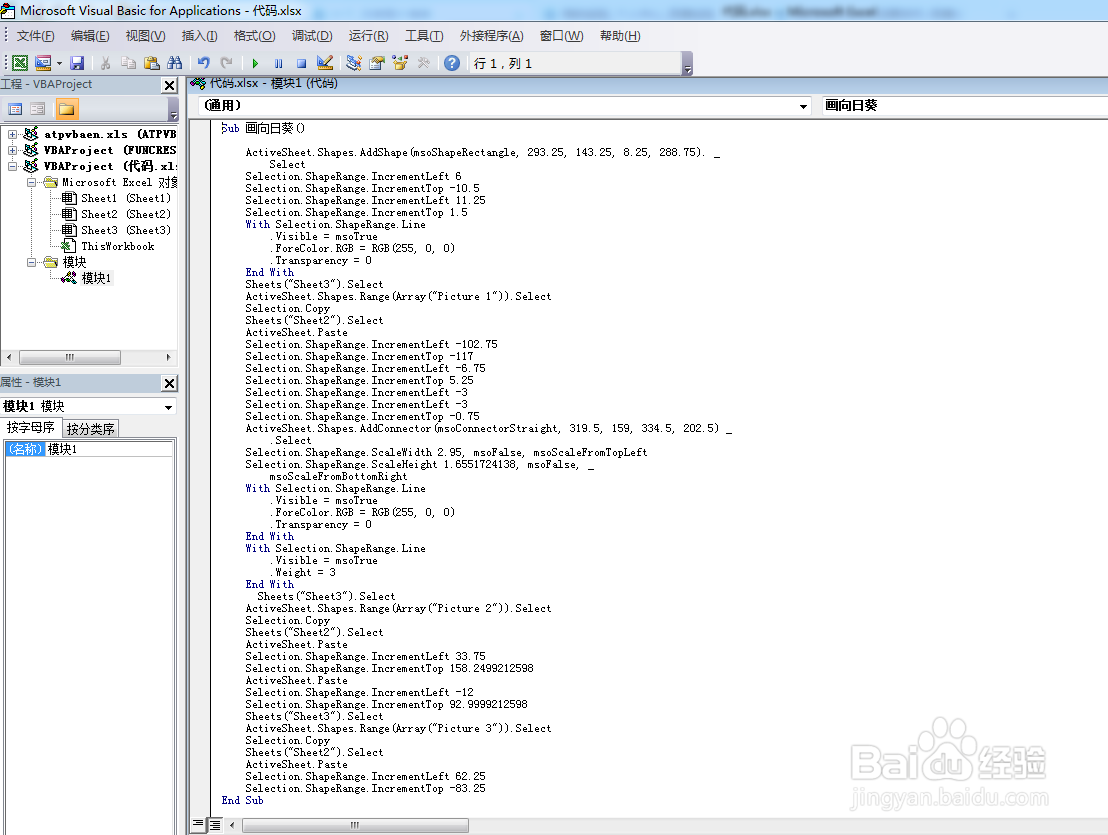Open the 运行(R) menu

click(368, 36)
